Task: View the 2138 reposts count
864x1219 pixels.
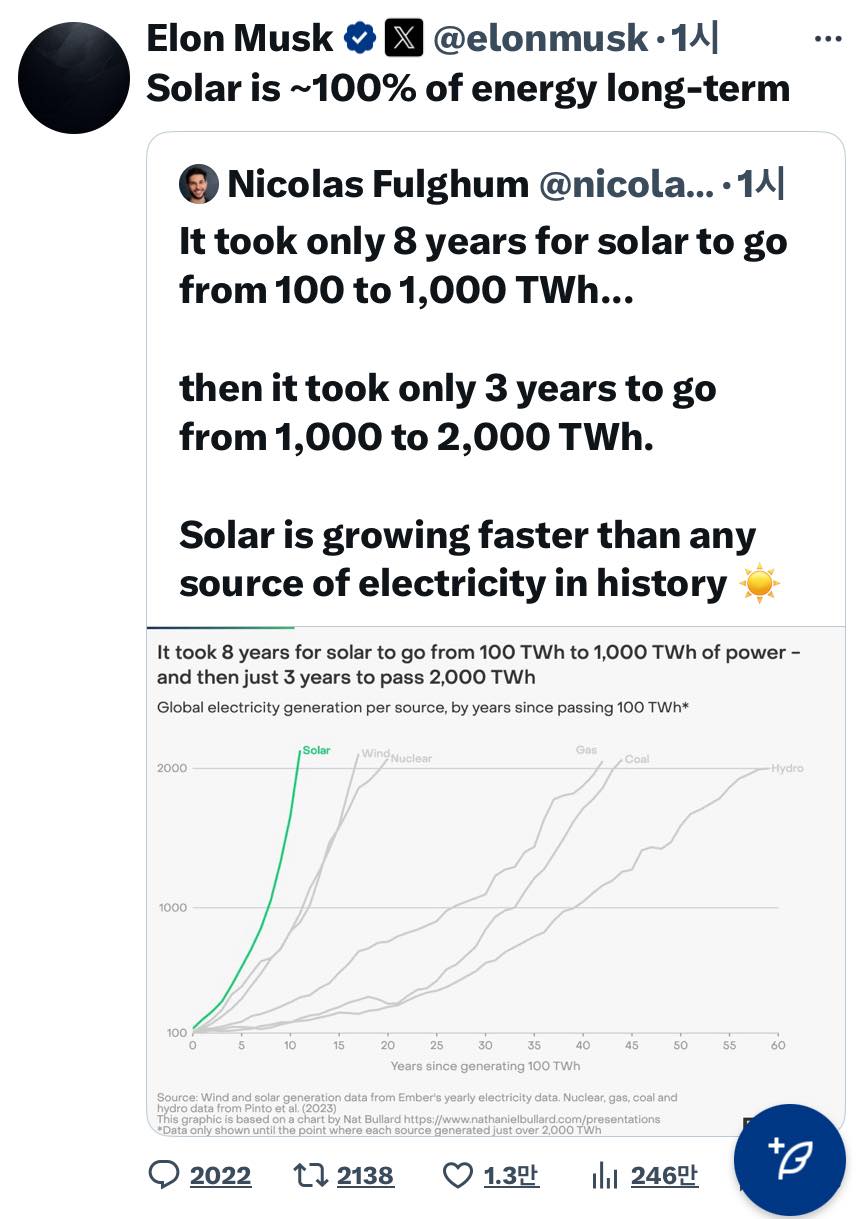Action: point(365,1176)
